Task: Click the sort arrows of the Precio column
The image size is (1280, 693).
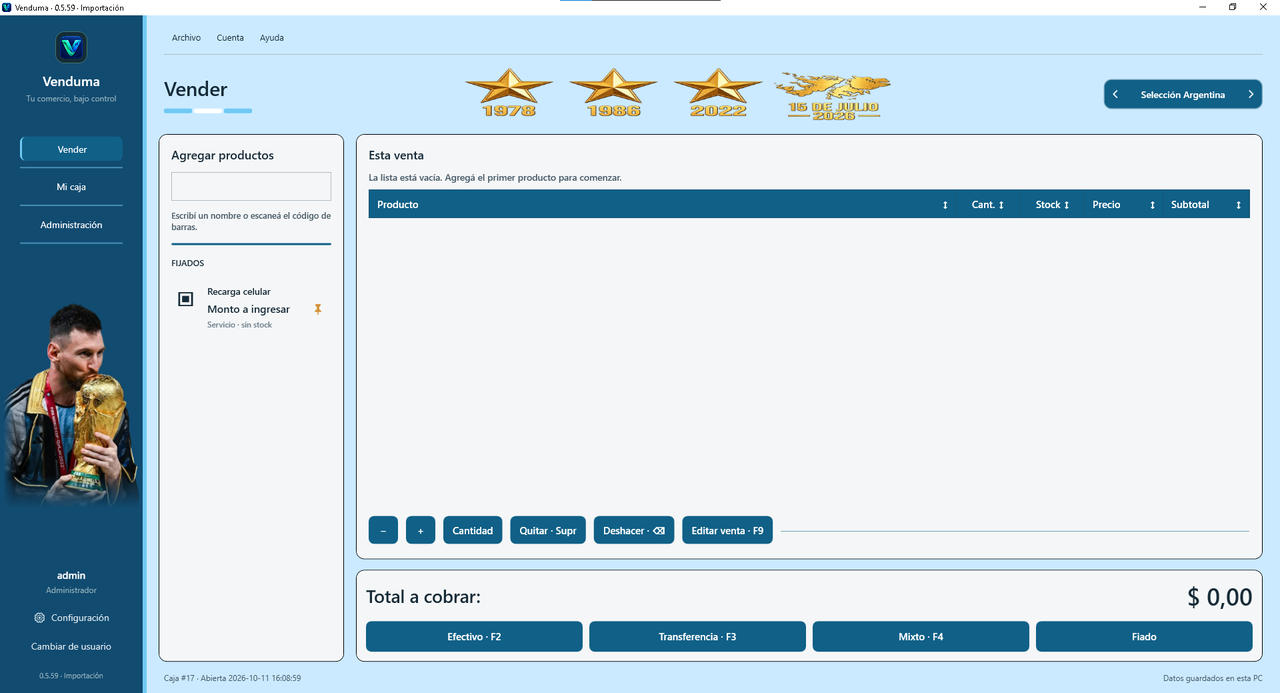Action: point(1152,205)
